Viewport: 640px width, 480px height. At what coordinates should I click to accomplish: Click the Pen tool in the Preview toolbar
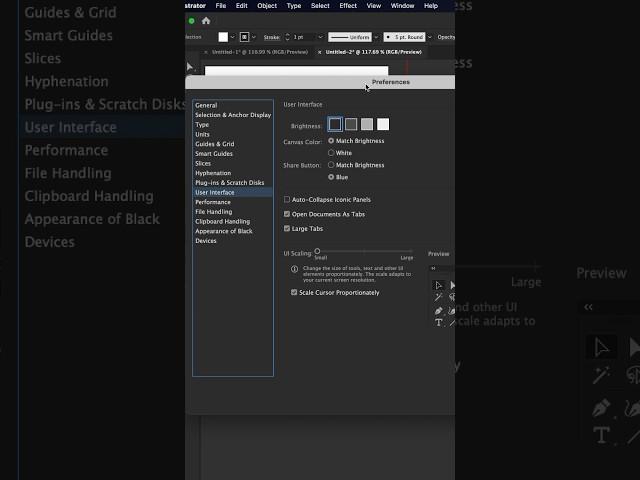coord(438,311)
